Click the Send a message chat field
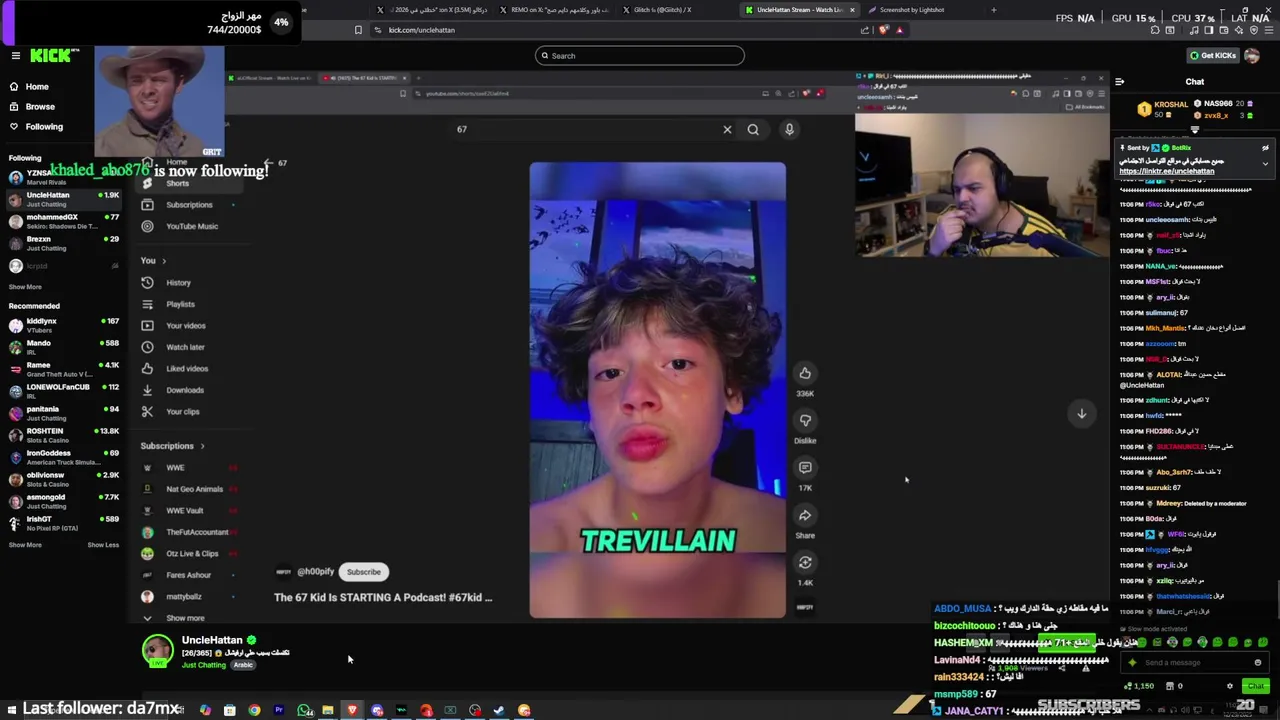This screenshot has width=1280, height=720. point(1195,663)
